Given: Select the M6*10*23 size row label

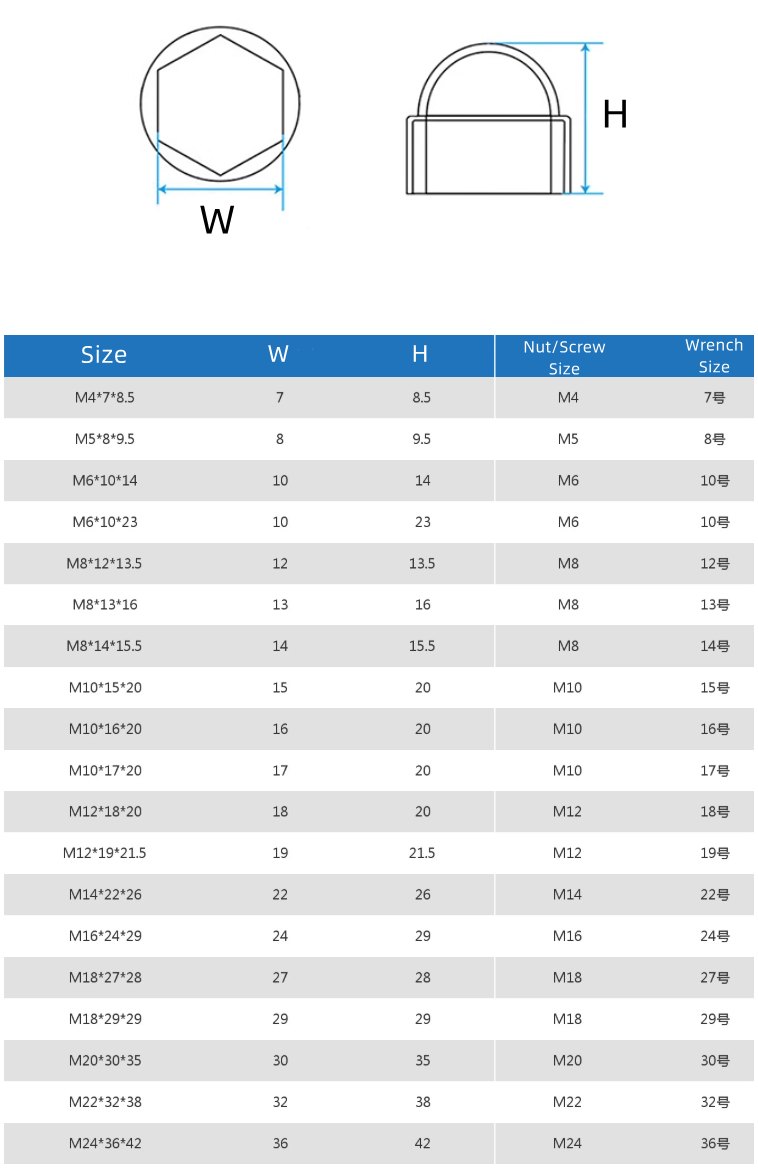Looking at the screenshot, I should [105, 522].
